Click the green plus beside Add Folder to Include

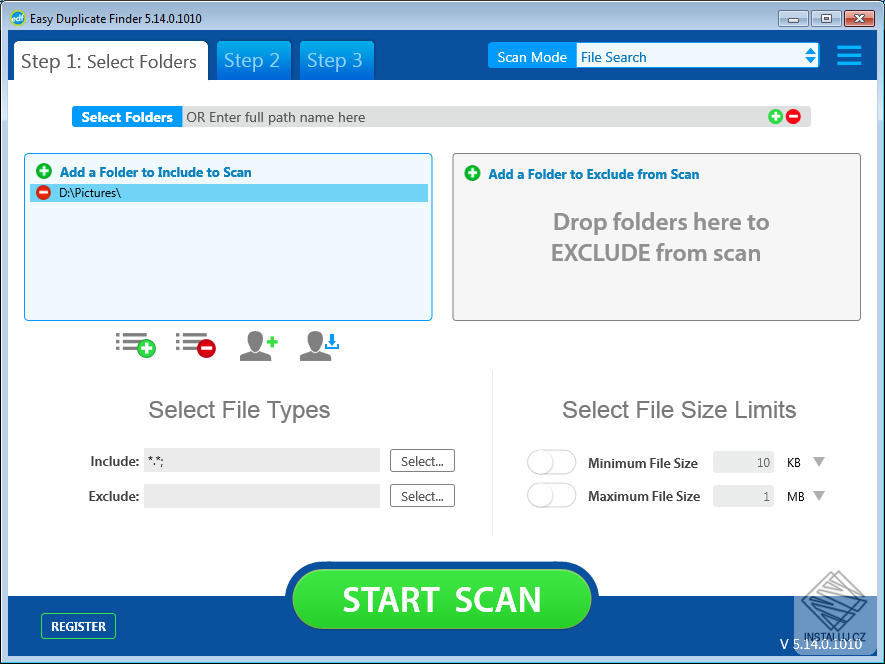pos(41,172)
